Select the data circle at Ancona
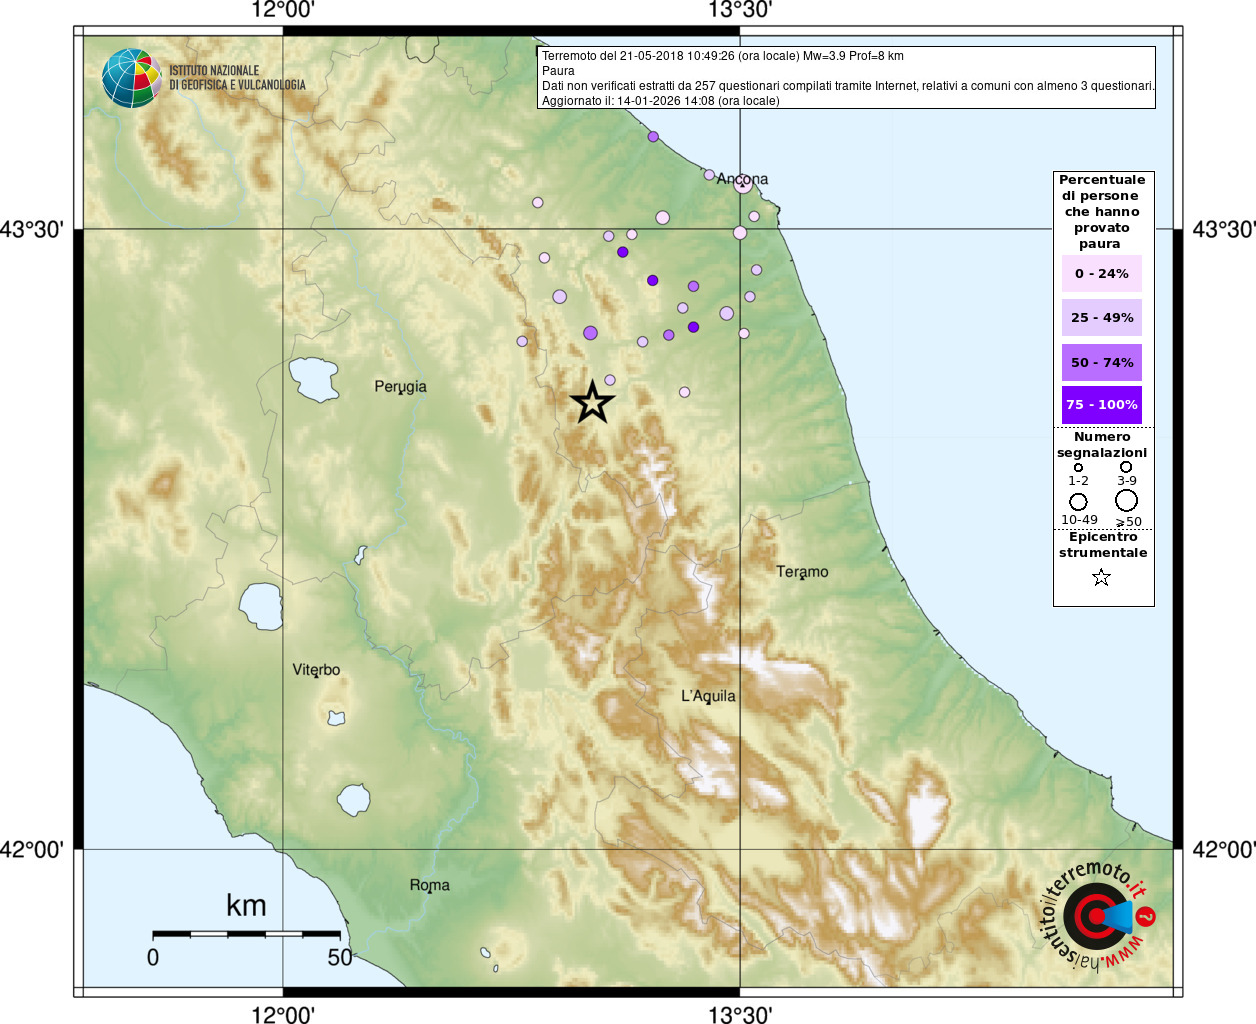This screenshot has width=1256, height=1024. 743,184
